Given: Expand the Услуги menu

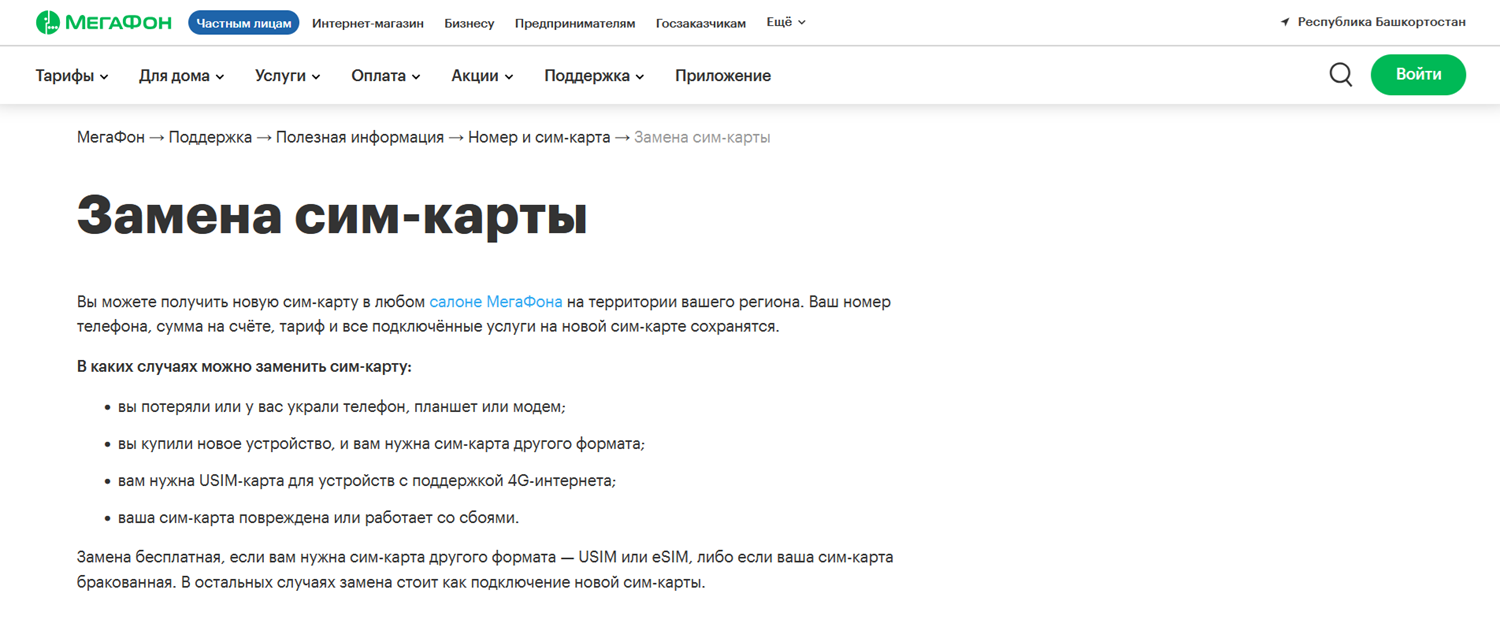Looking at the screenshot, I should pyautogui.click(x=288, y=76).
